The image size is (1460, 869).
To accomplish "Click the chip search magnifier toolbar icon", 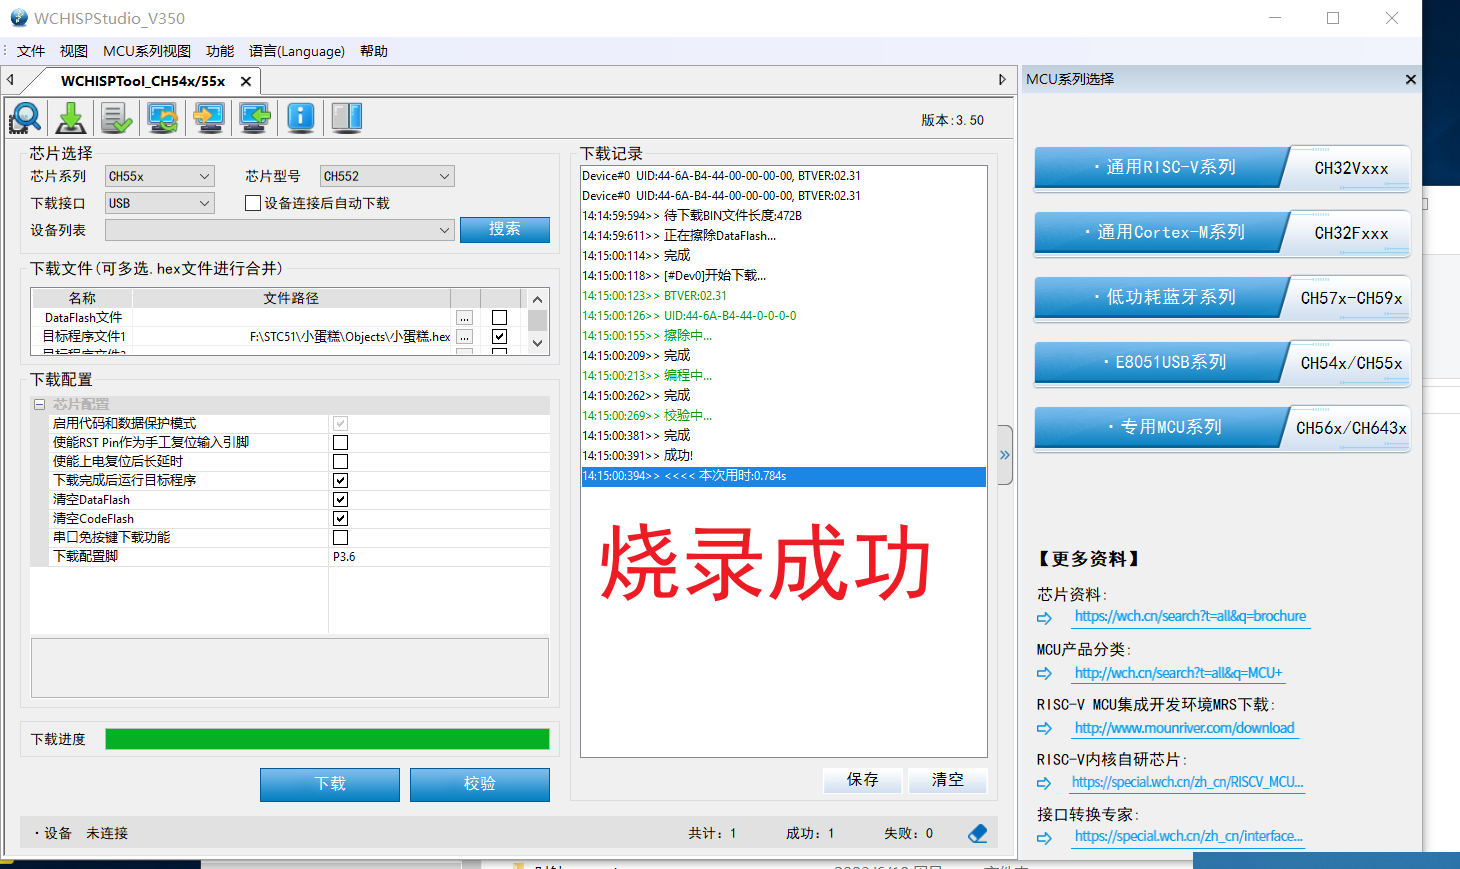I will pos(25,118).
